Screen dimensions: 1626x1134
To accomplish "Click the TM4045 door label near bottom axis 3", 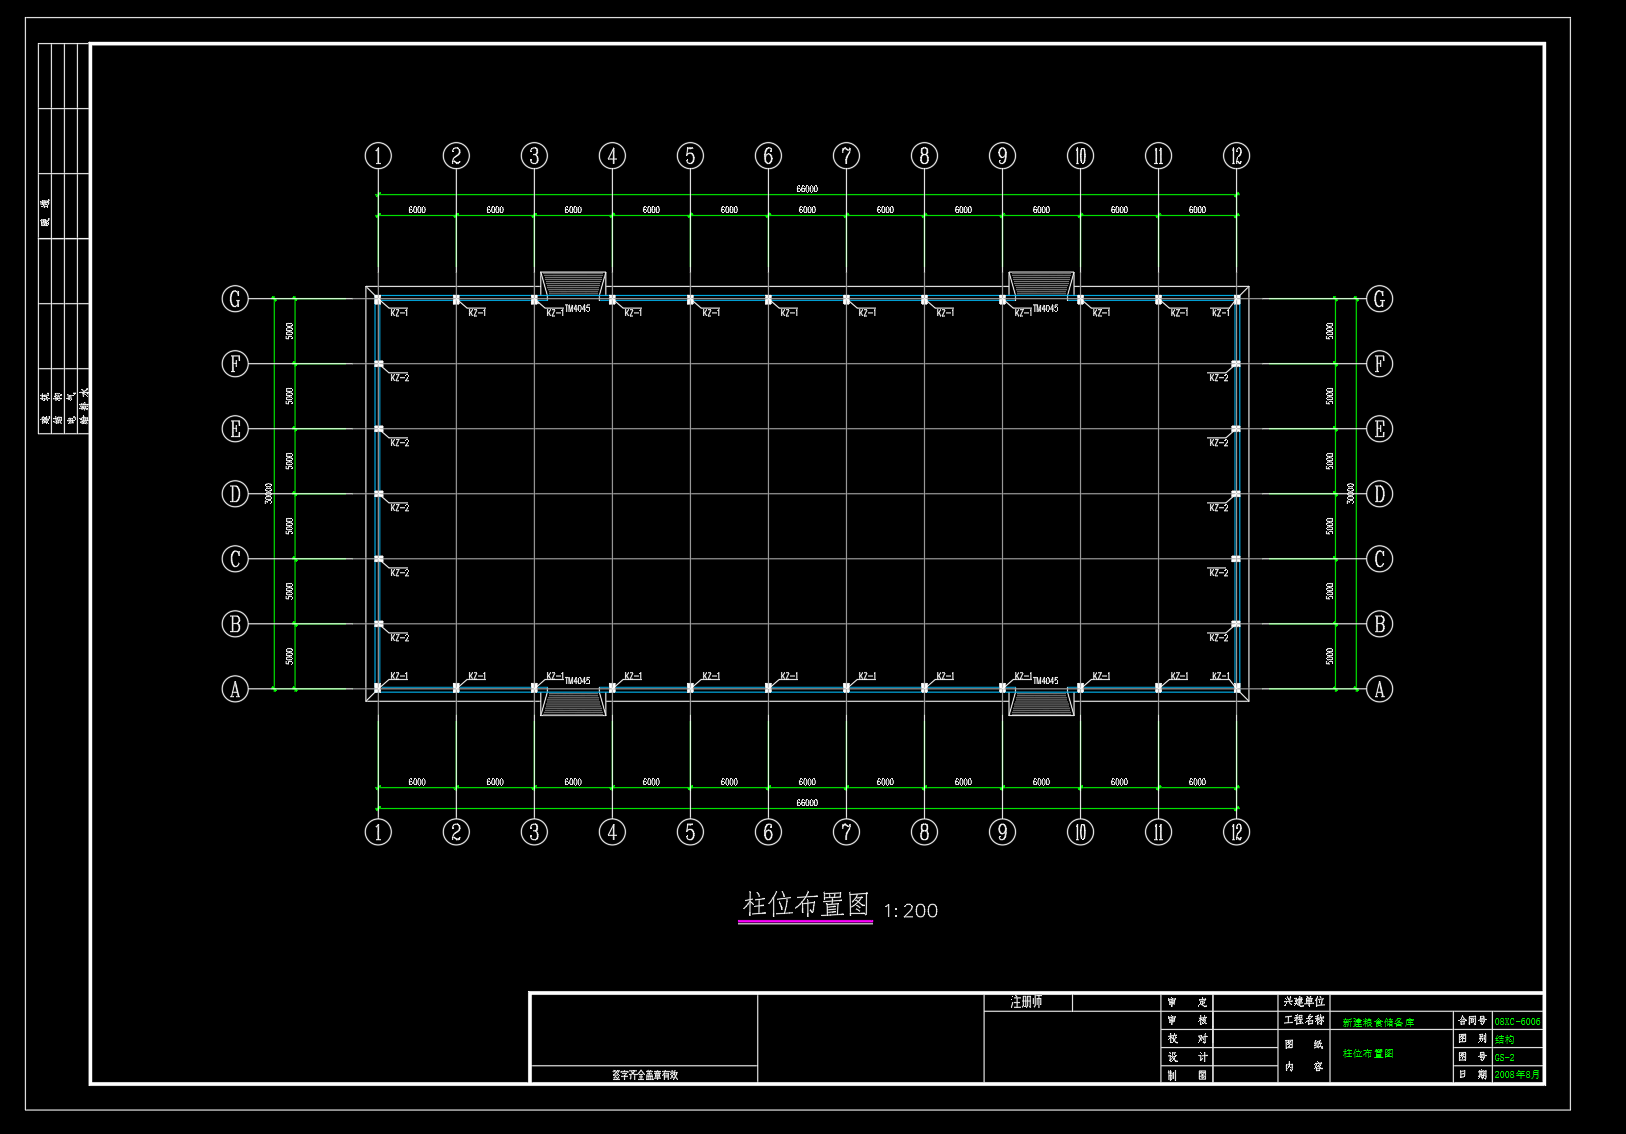I will pyautogui.click(x=577, y=681).
